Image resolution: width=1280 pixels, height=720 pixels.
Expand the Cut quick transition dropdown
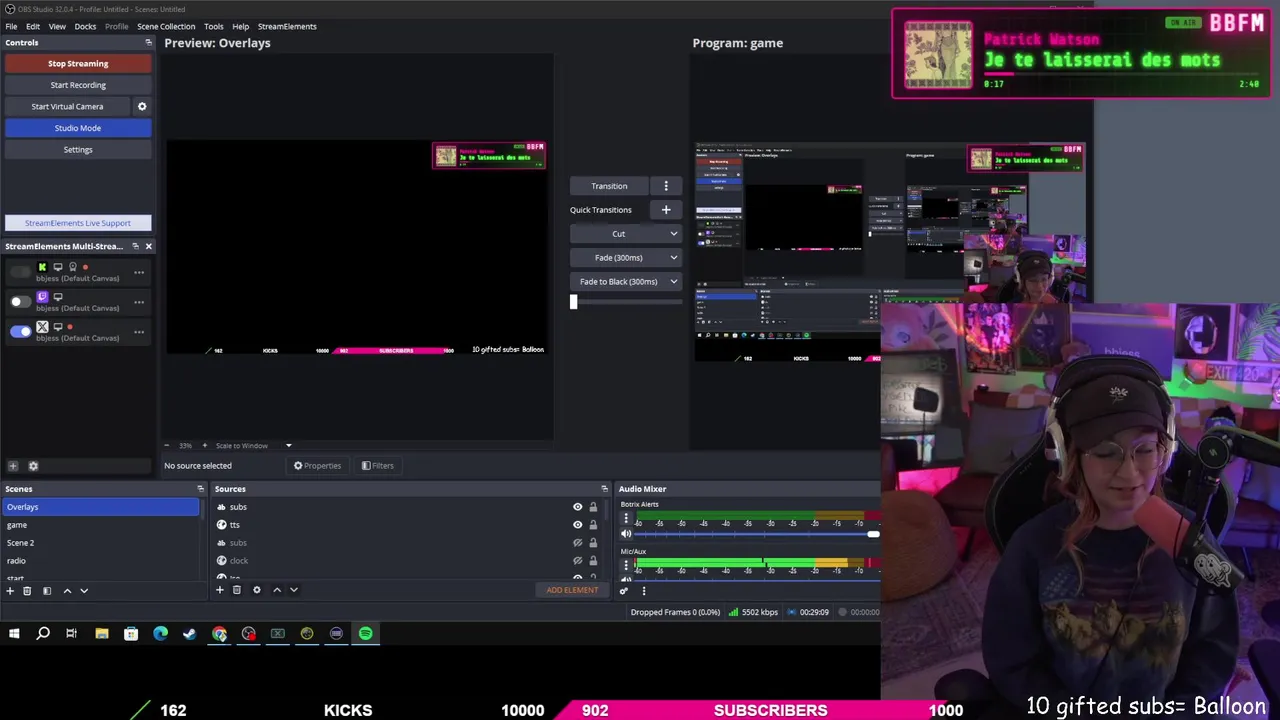tap(673, 234)
